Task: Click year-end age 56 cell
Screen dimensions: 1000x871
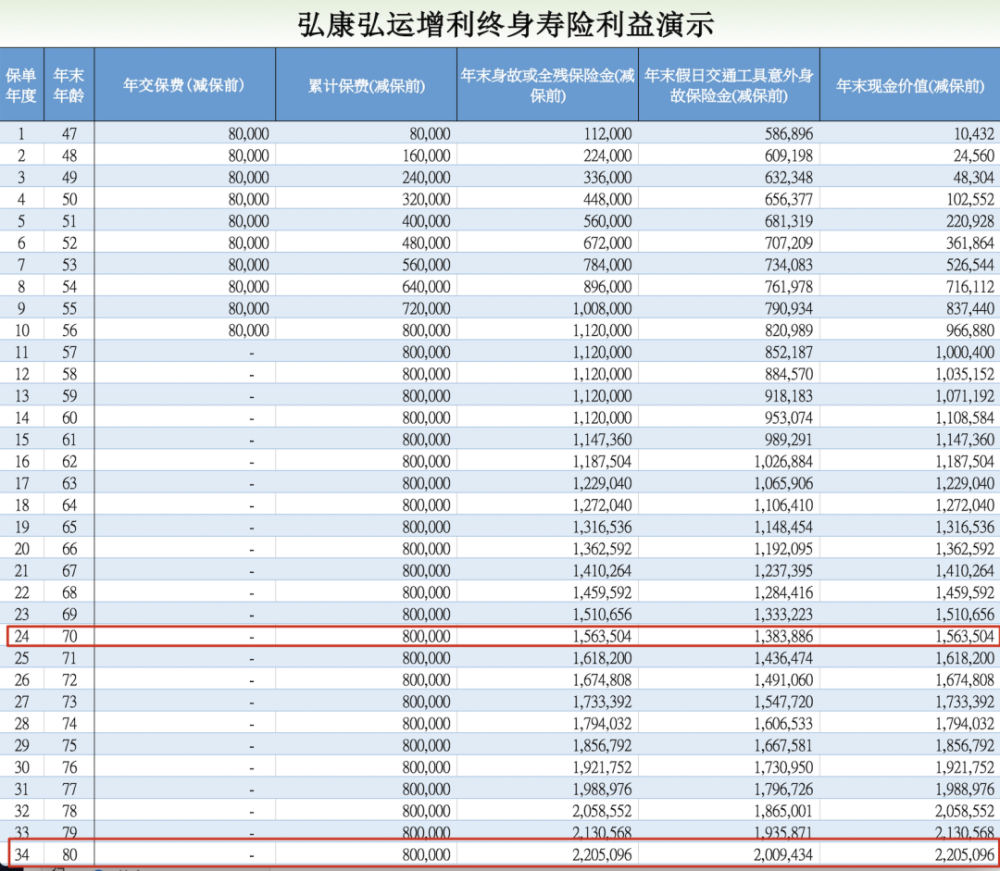Action: [69, 330]
